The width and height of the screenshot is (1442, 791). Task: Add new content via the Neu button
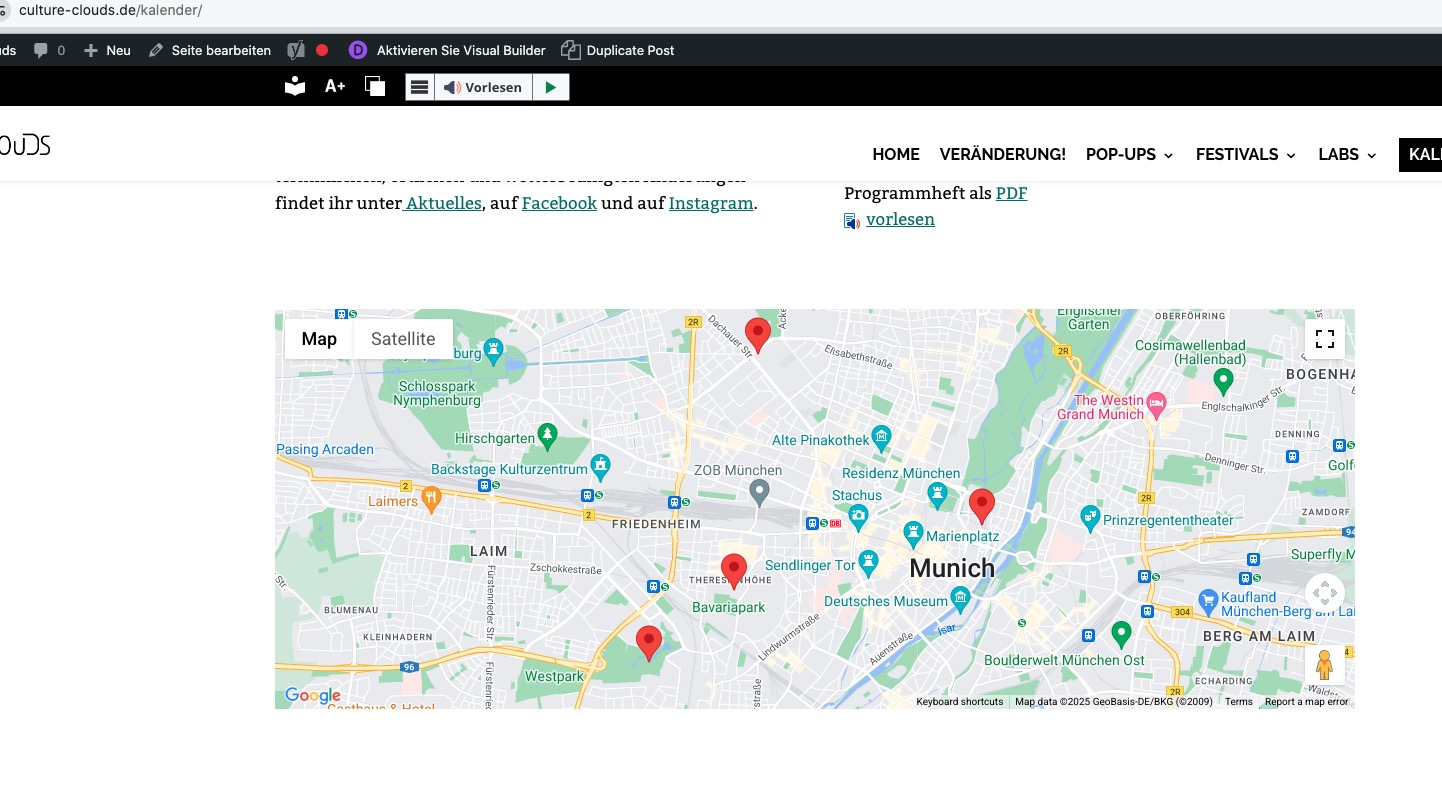[x=107, y=50]
